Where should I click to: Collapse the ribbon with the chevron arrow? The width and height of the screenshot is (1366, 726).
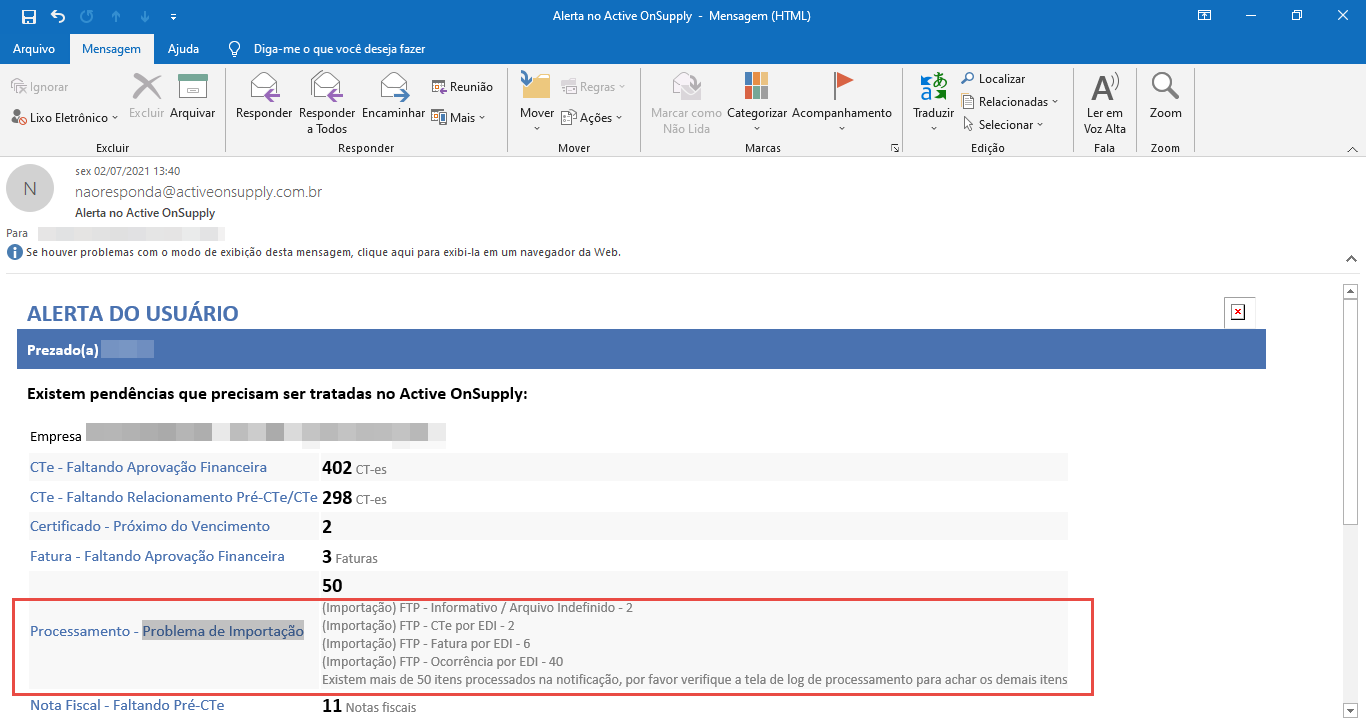click(x=1352, y=148)
